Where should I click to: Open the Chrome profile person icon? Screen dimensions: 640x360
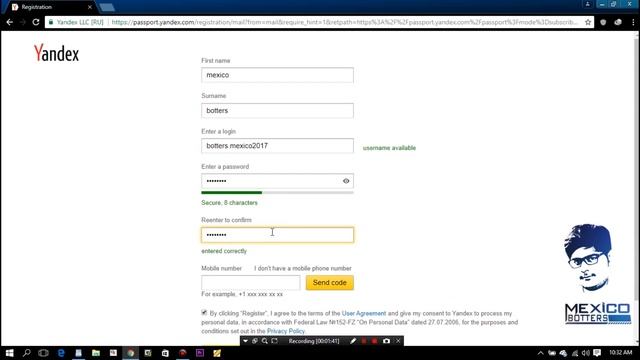587,4
